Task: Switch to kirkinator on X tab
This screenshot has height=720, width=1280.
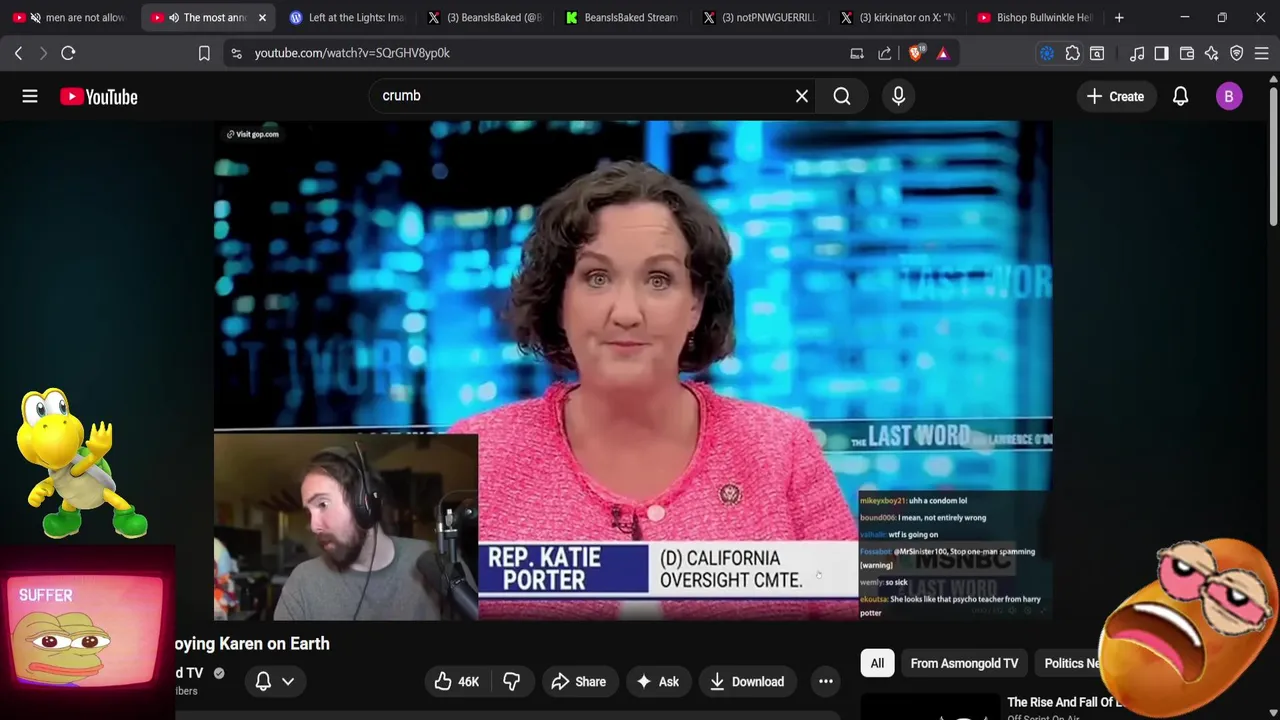Action: coord(898,18)
